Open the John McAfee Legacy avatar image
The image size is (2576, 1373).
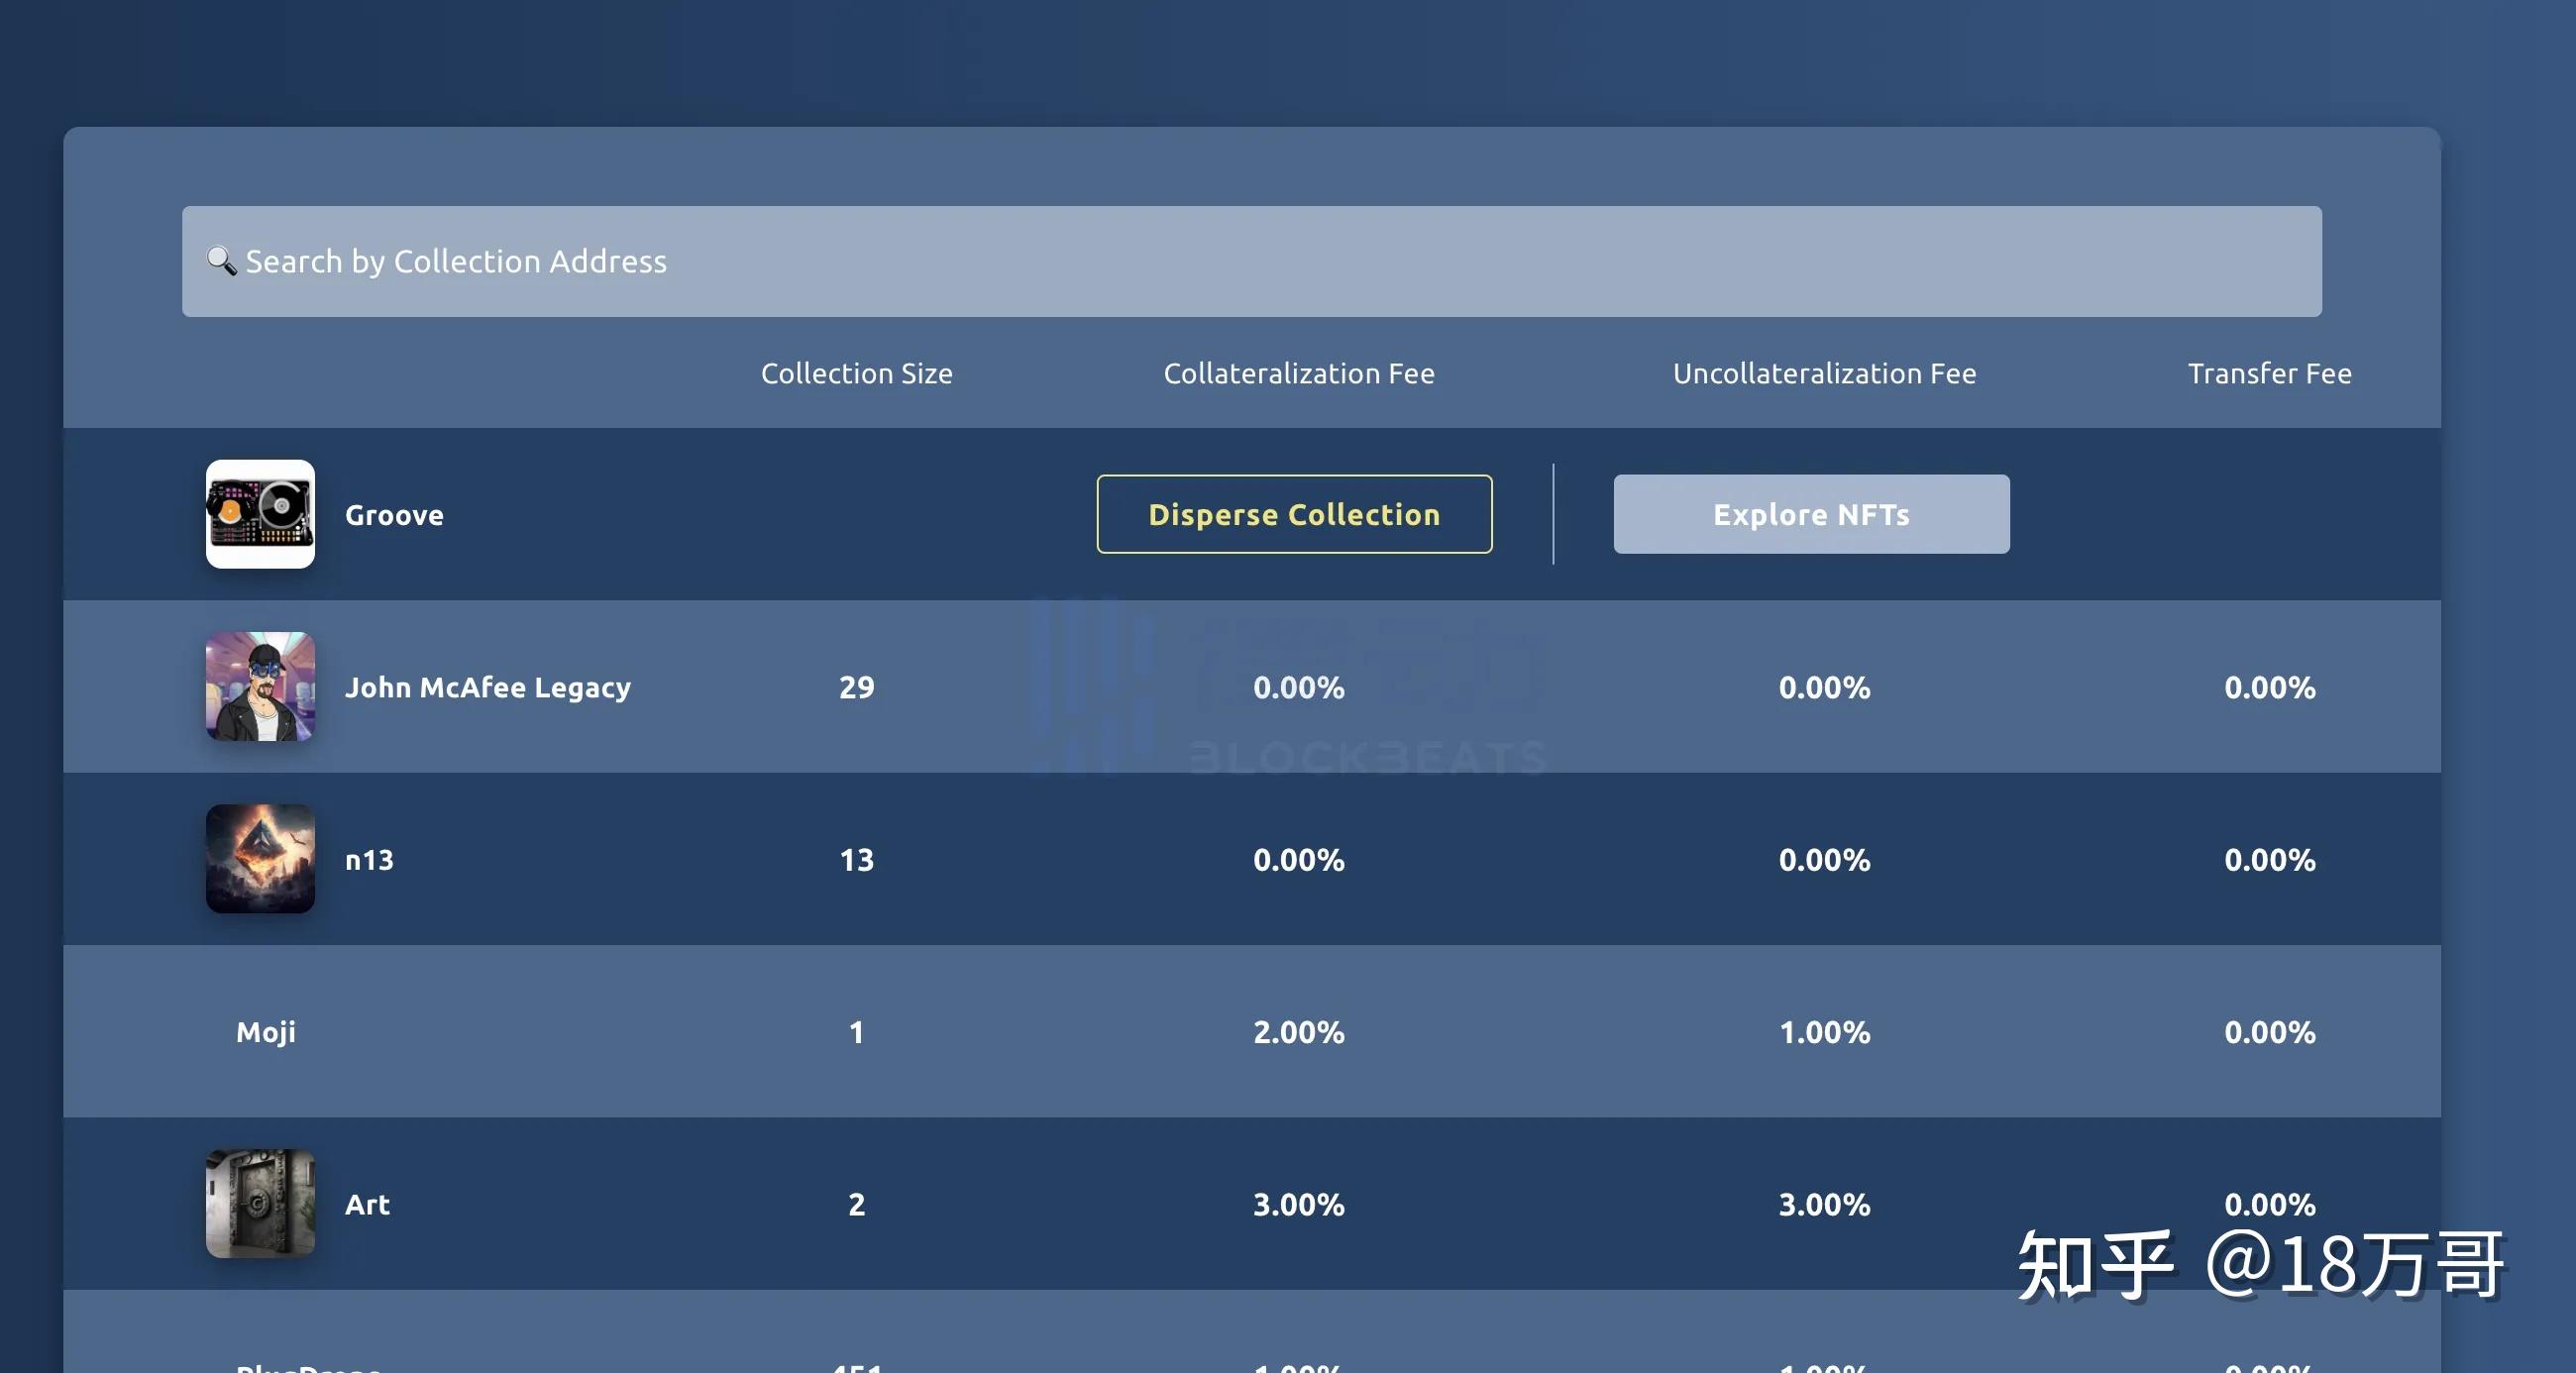[x=260, y=686]
